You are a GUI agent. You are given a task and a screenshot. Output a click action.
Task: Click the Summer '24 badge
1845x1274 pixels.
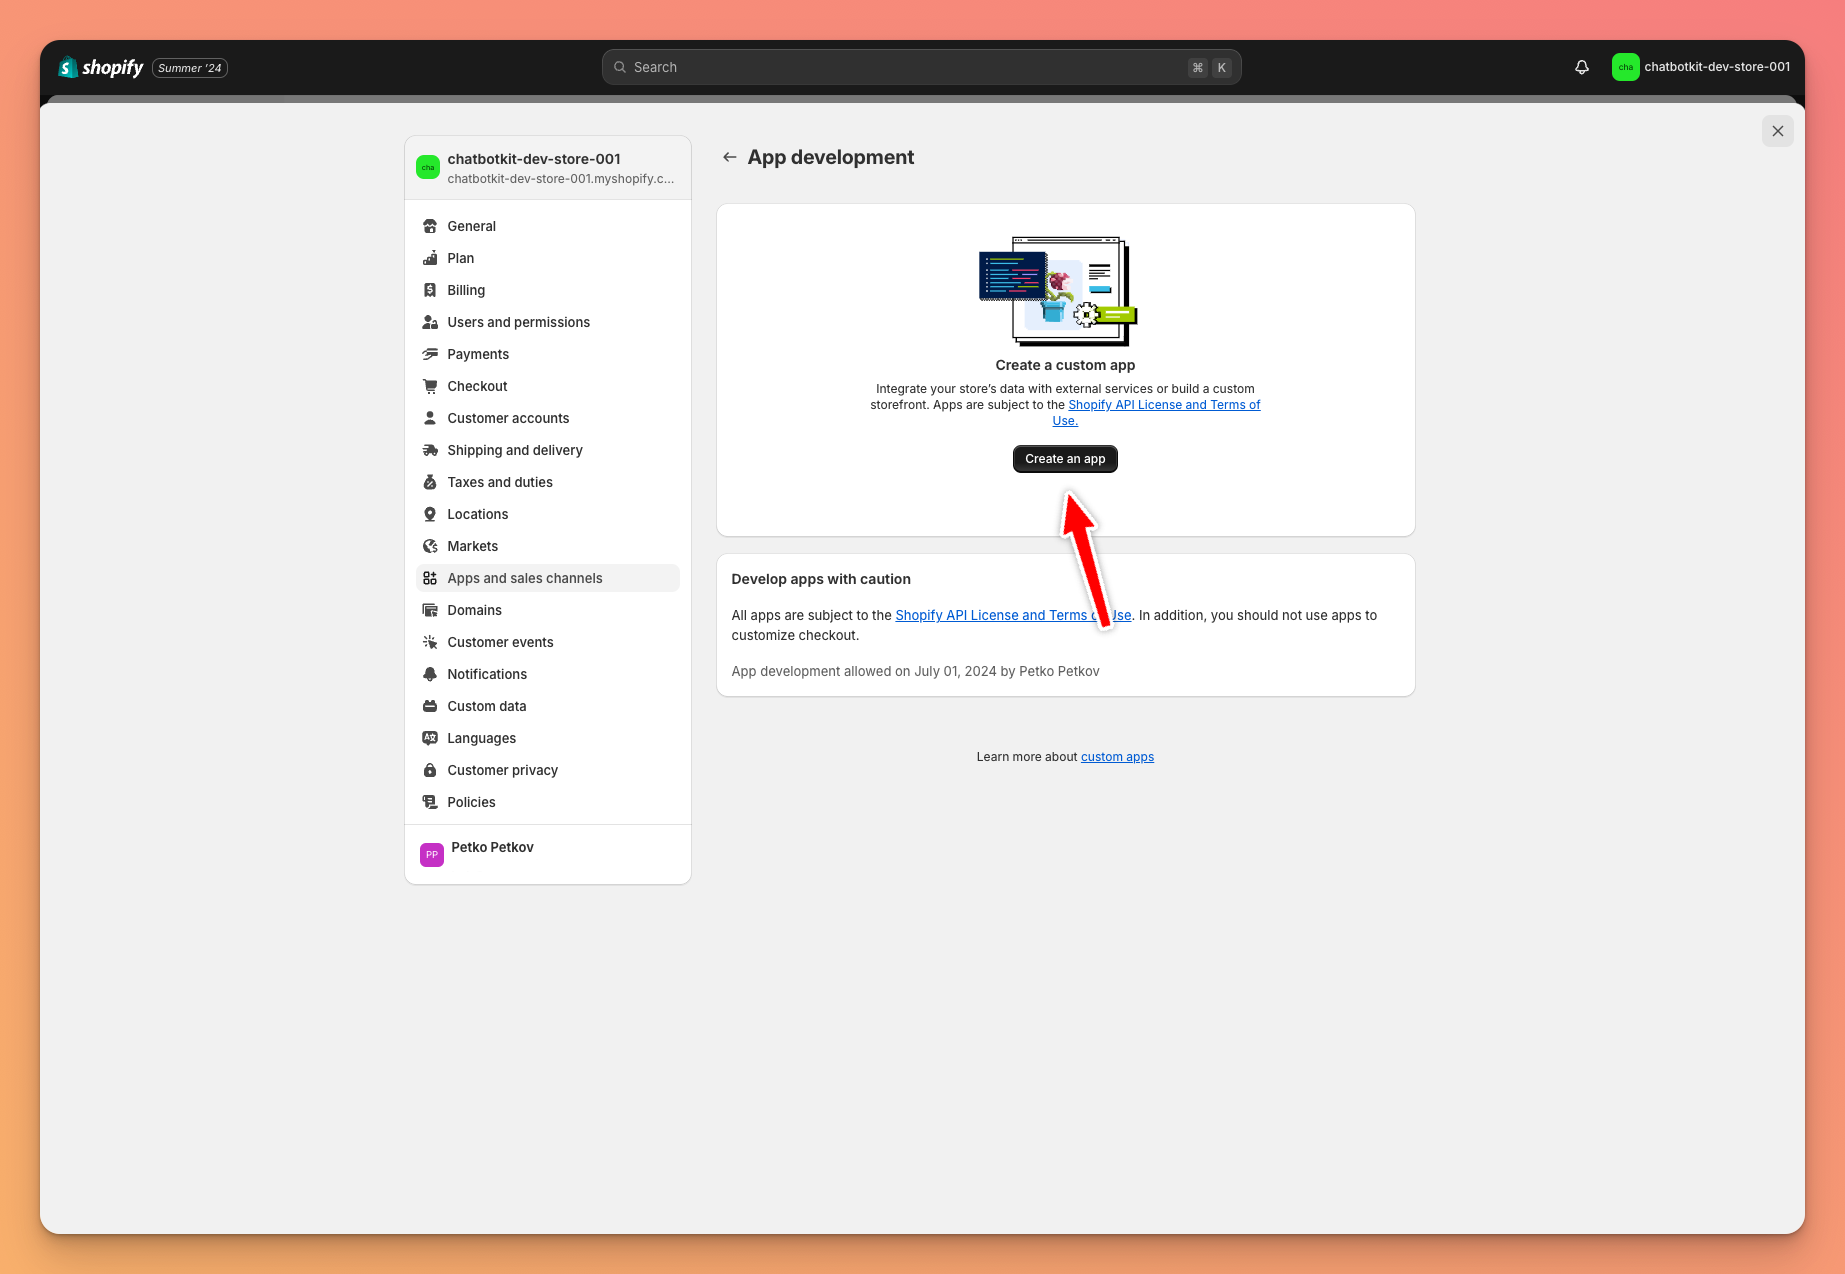pos(190,68)
